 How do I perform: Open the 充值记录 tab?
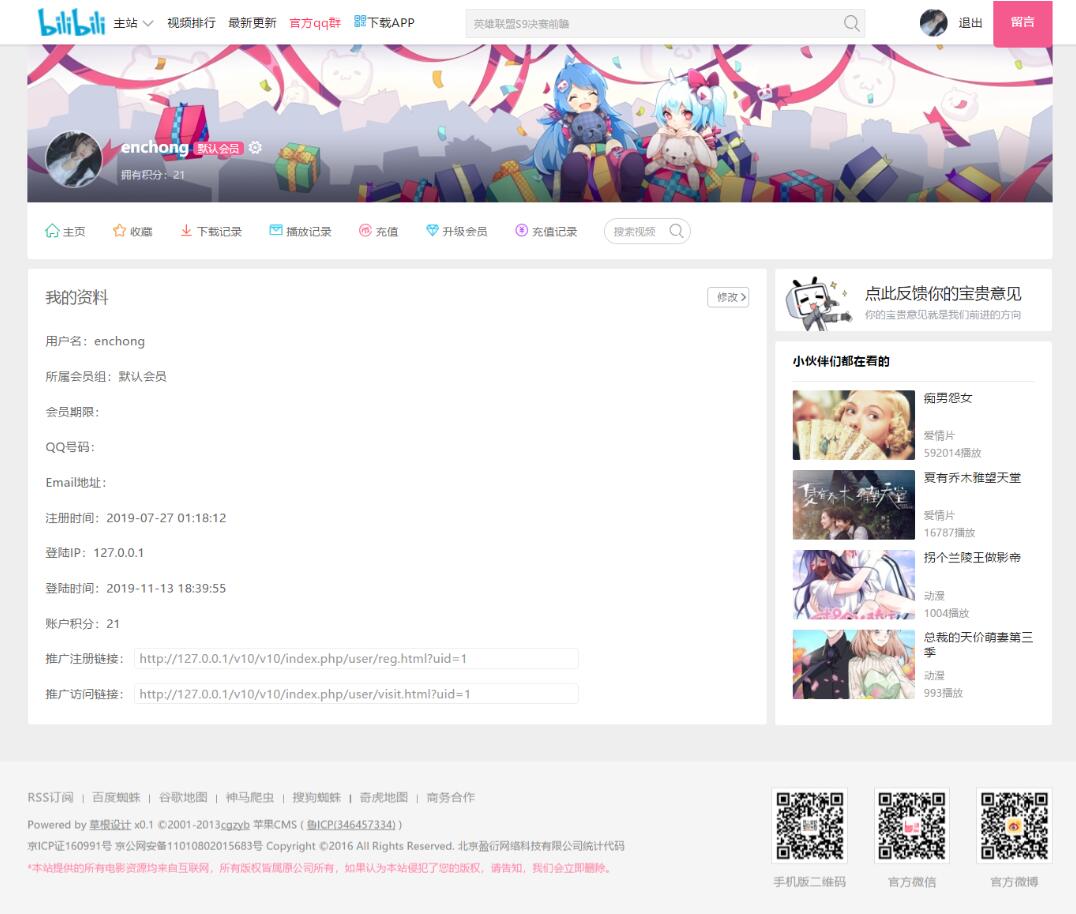[546, 231]
